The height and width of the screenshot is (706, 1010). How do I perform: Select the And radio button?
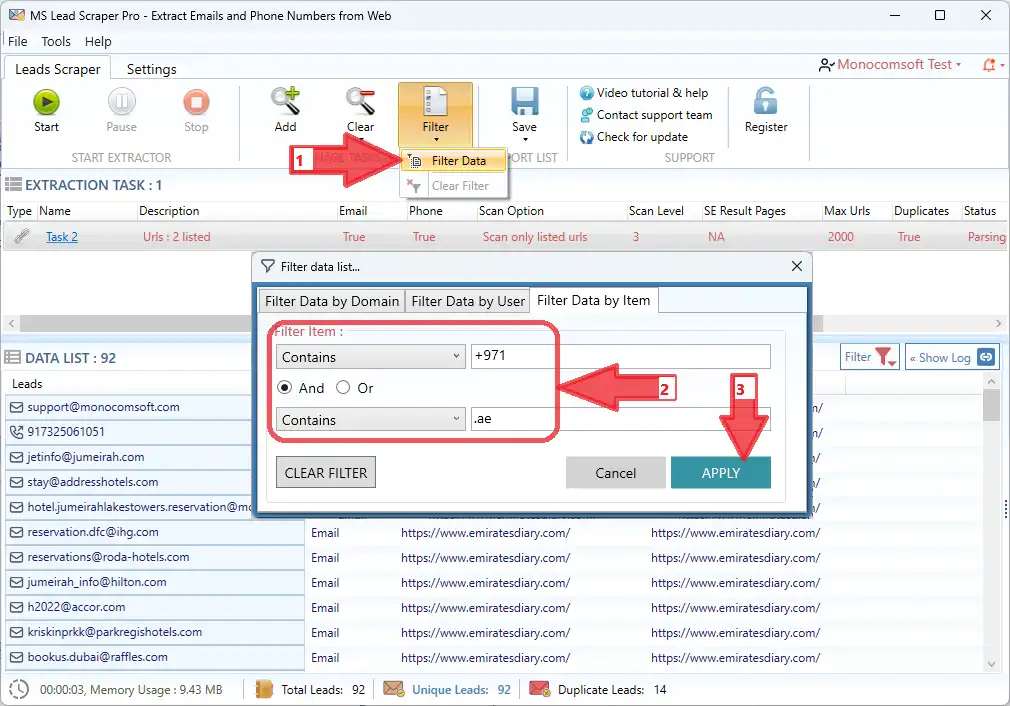[285, 388]
